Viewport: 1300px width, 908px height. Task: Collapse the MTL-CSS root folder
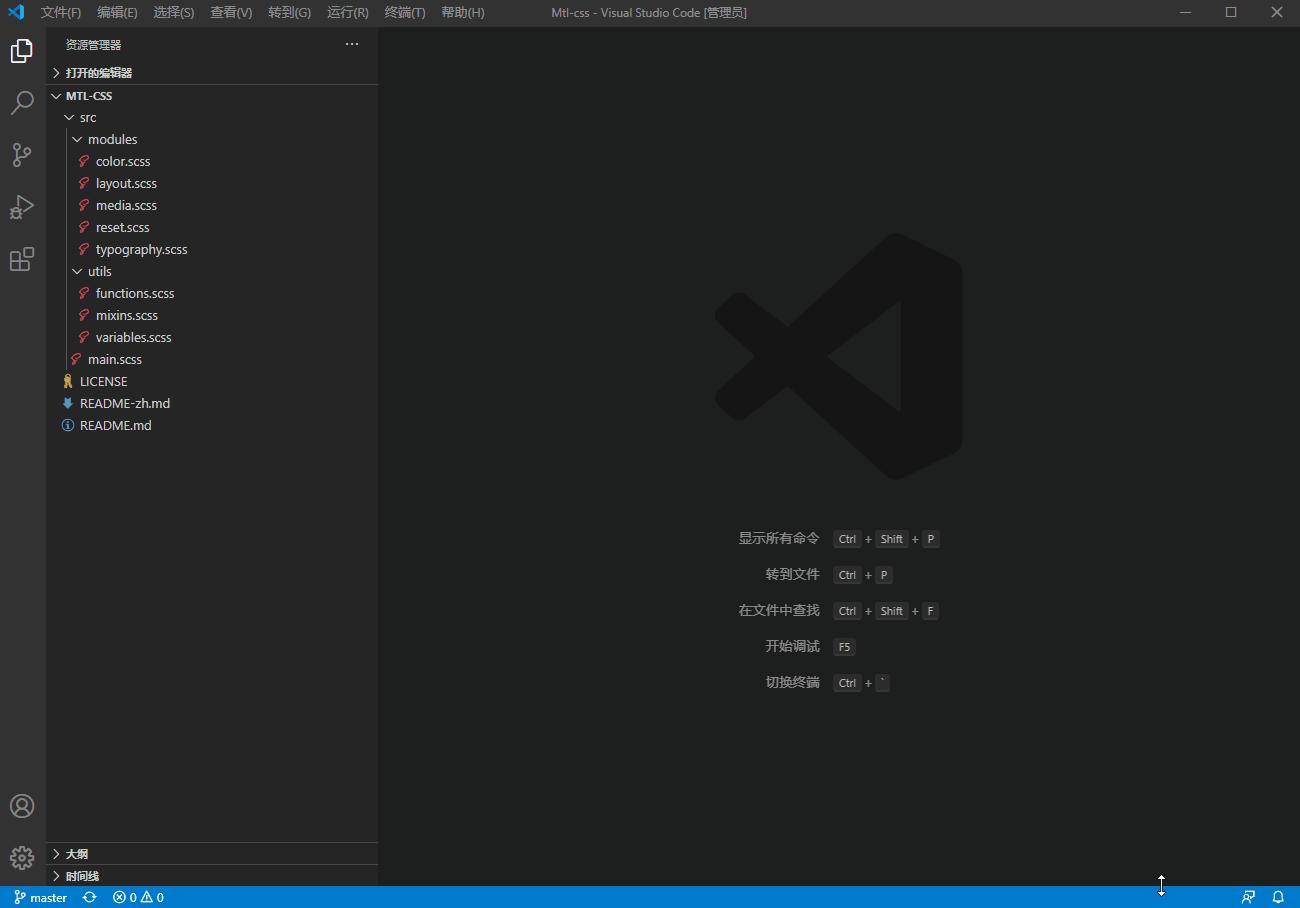pyautogui.click(x=212, y=96)
